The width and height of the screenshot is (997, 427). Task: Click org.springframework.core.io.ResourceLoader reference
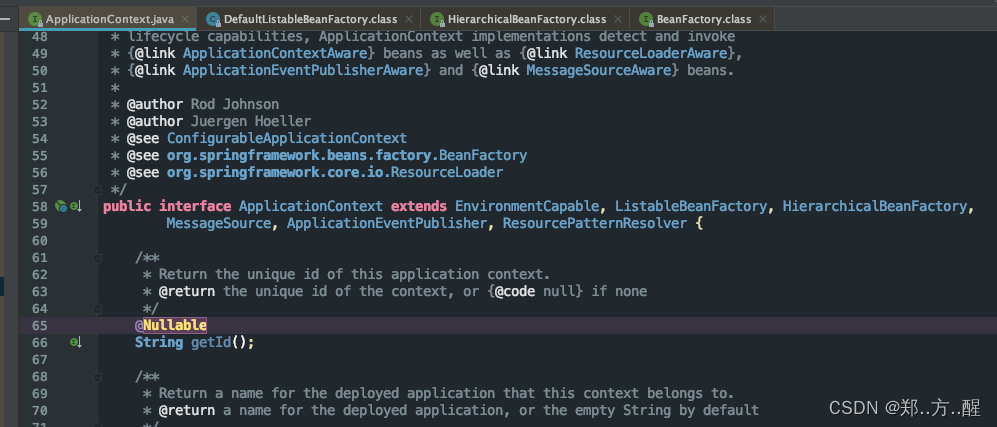[x=334, y=172]
